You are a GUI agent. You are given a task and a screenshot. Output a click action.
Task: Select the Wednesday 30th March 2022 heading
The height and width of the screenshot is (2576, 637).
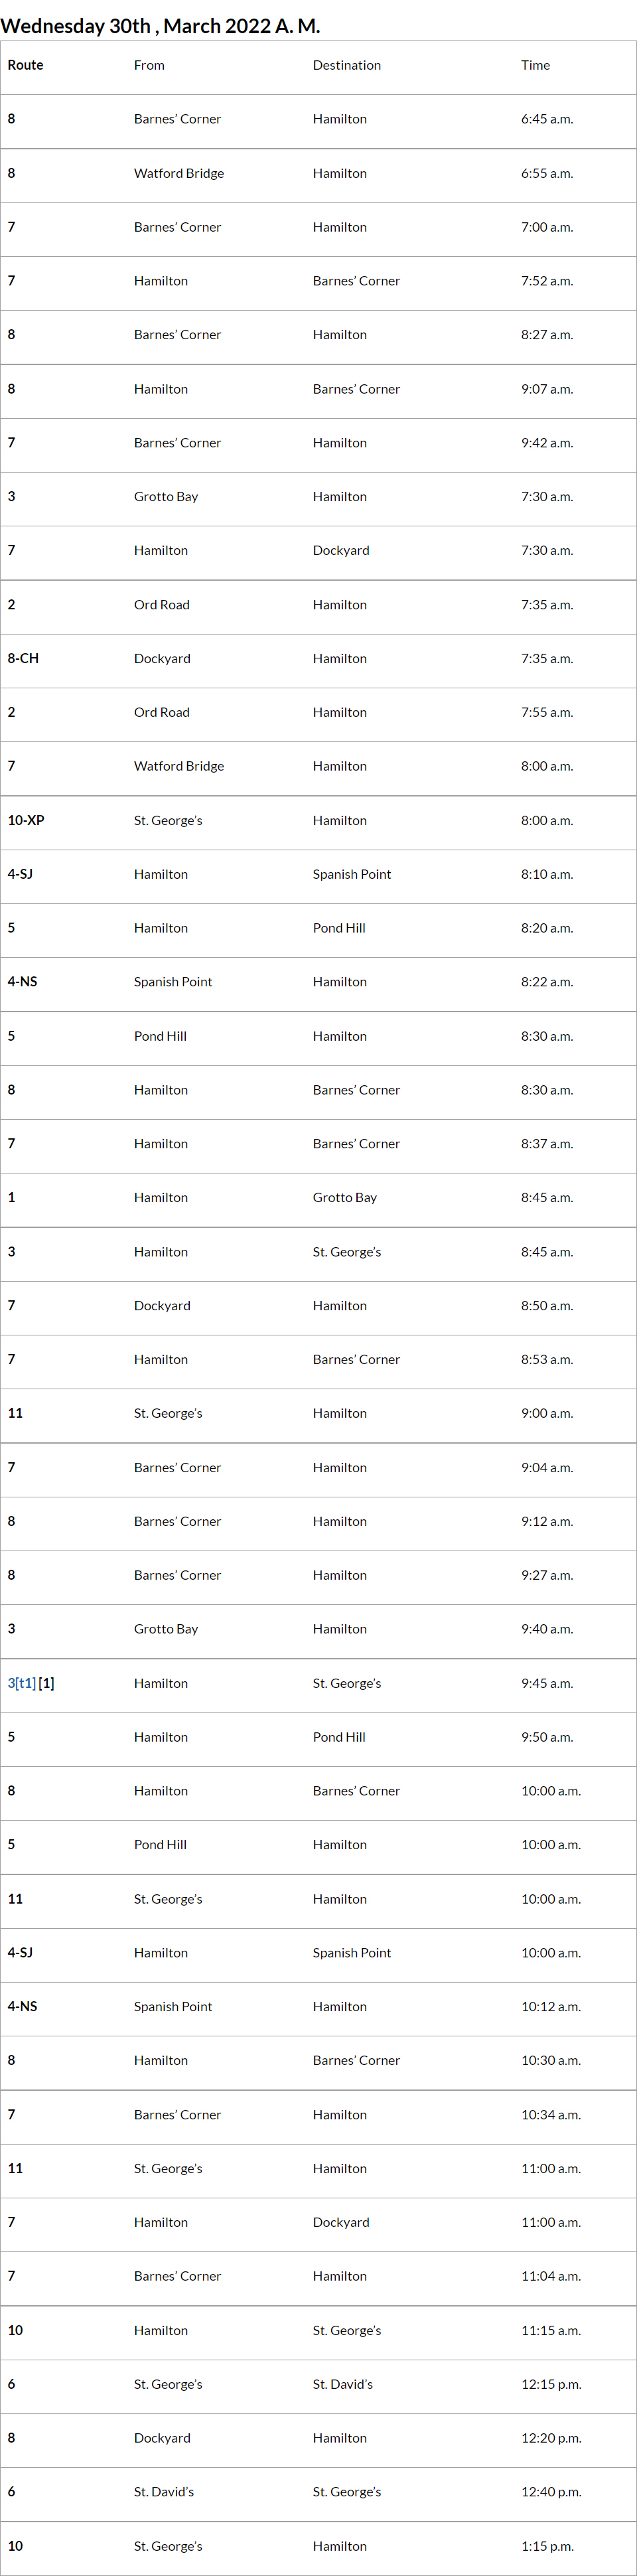[x=160, y=26]
